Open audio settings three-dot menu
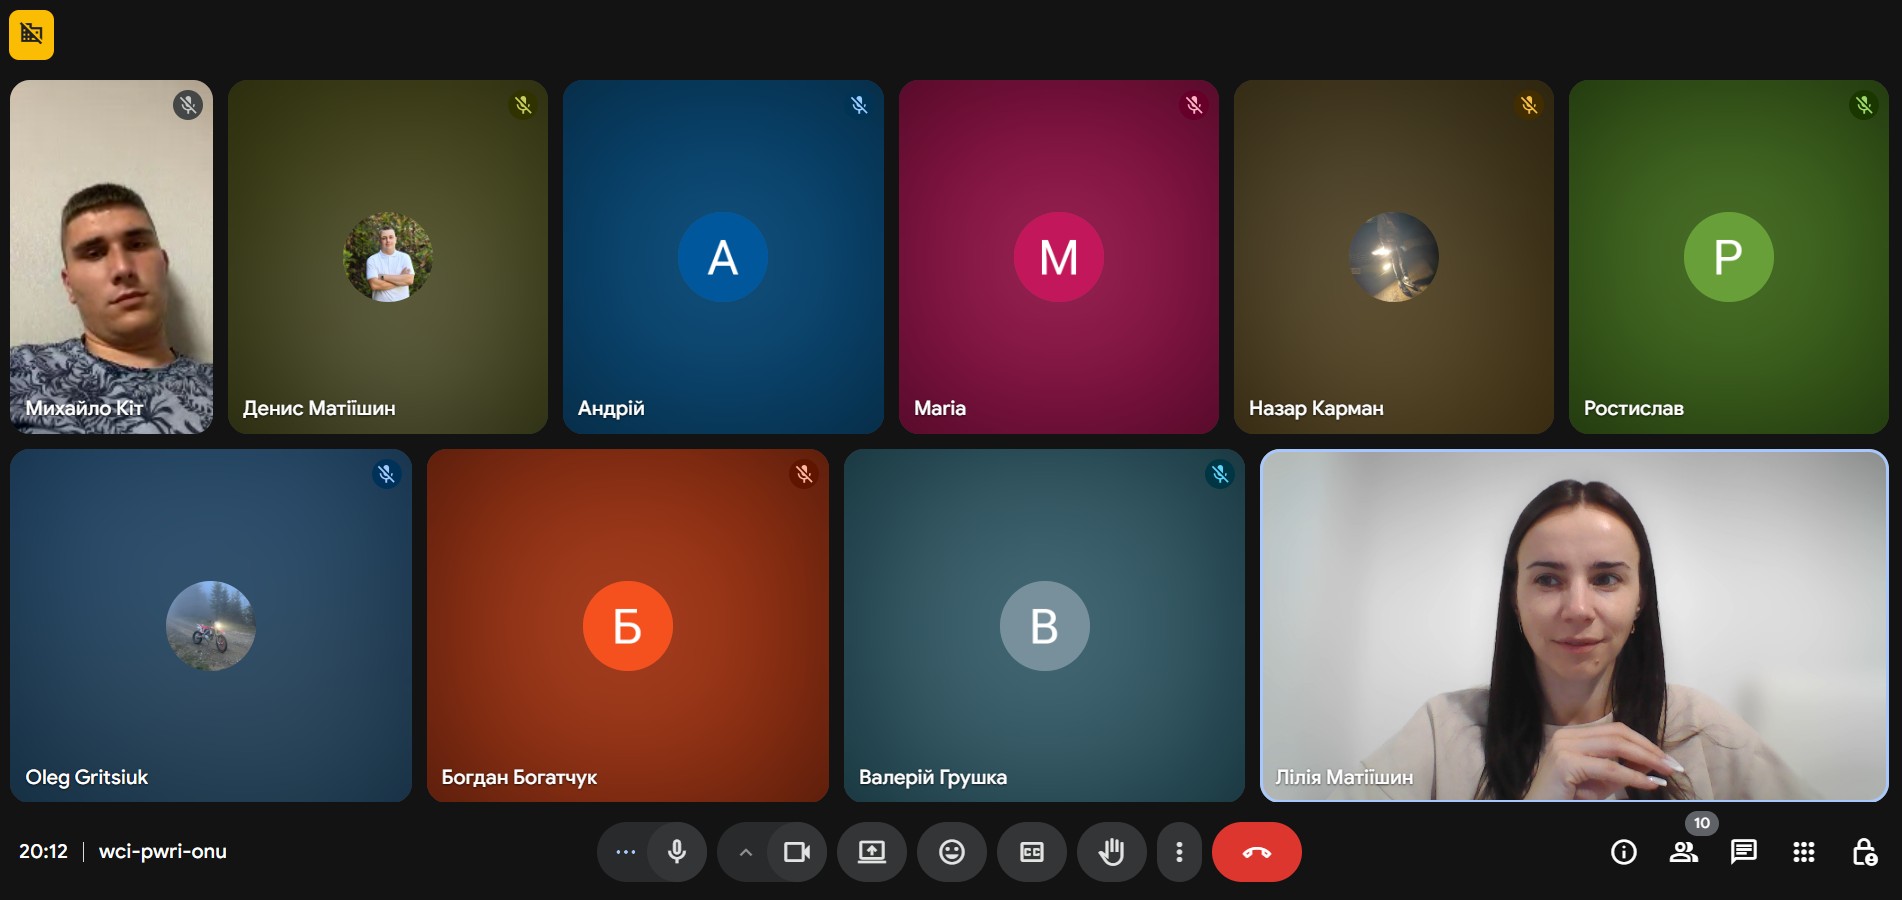This screenshot has width=1902, height=900. (626, 852)
